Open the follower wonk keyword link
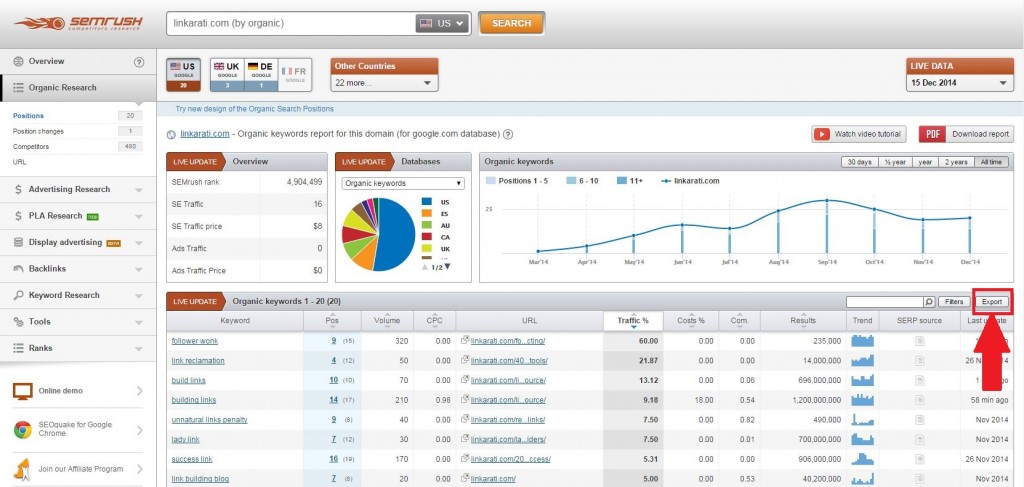1024x487 pixels. click(x=195, y=341)
